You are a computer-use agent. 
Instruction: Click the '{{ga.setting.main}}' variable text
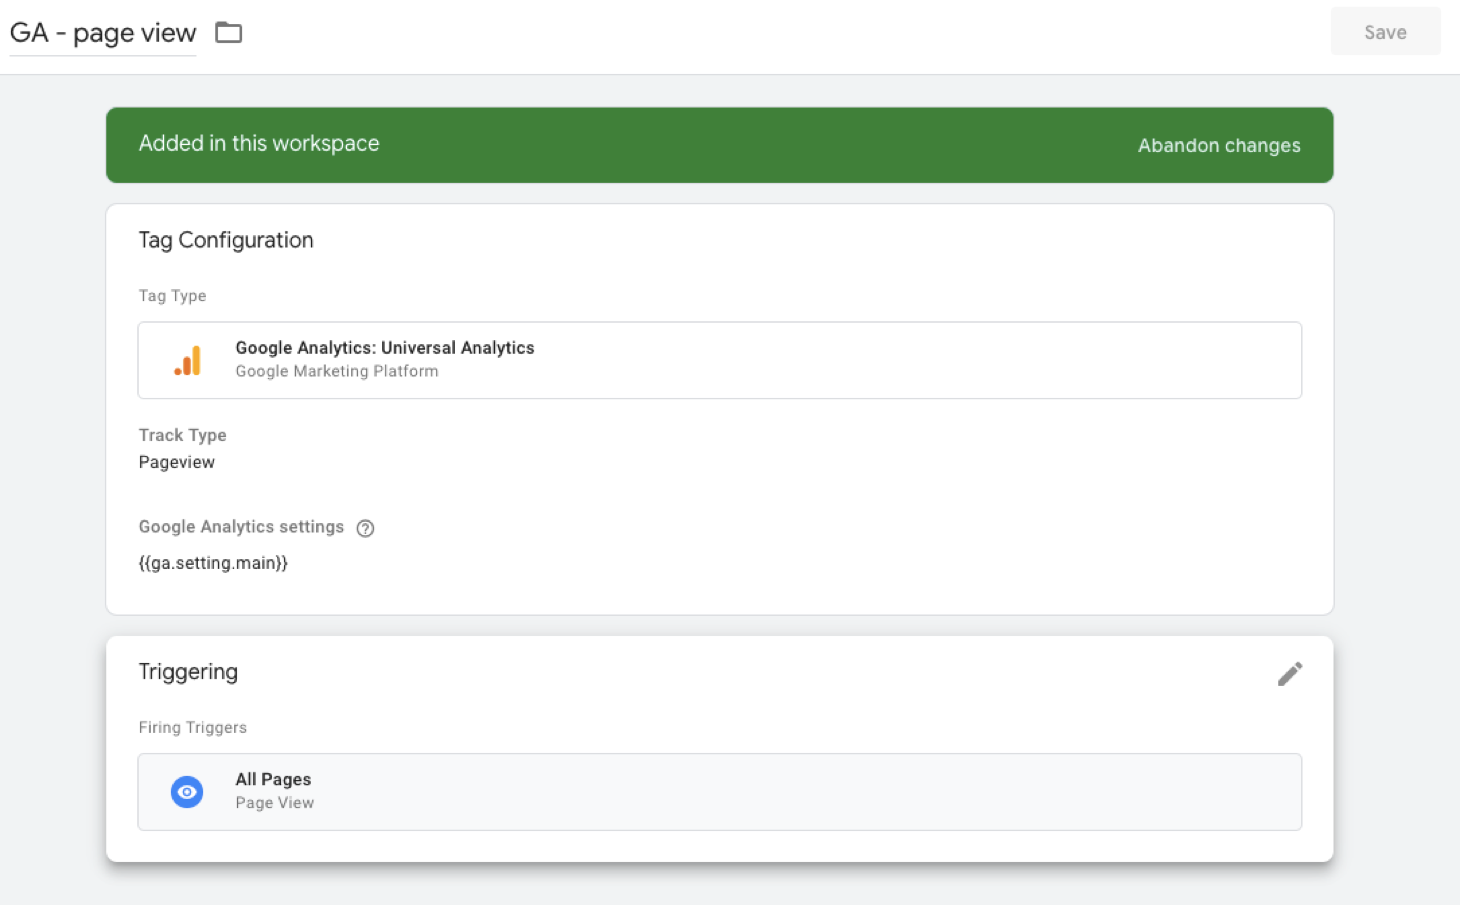tap(213, 563)
